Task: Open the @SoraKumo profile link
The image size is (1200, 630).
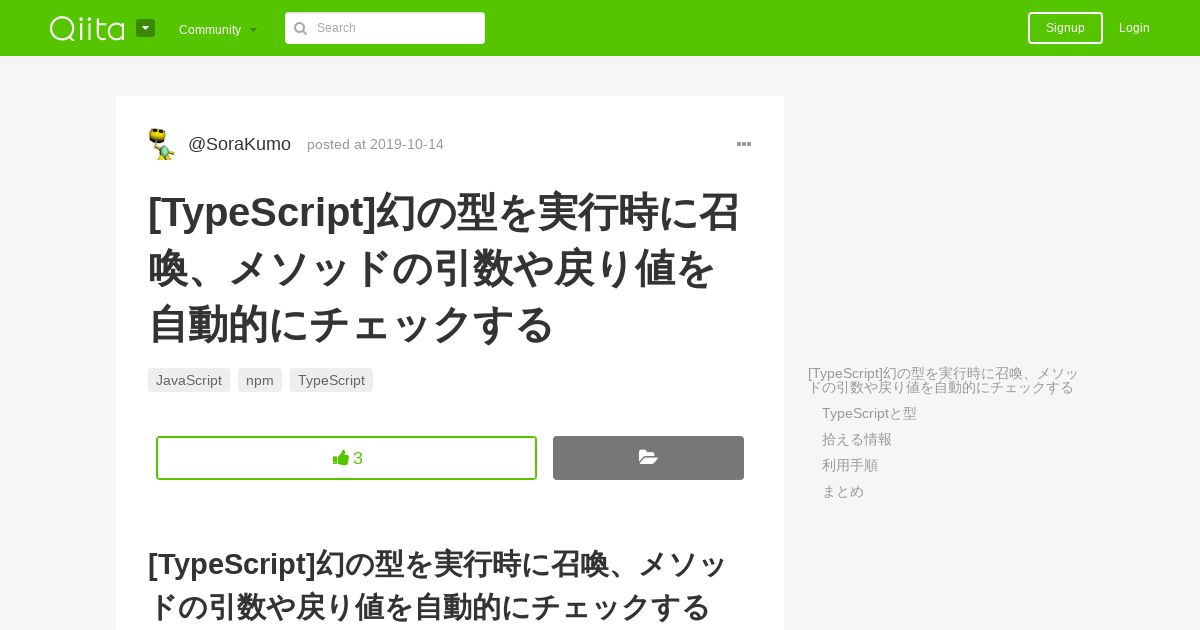Action: pyautogui.click(x=239, y=144)
